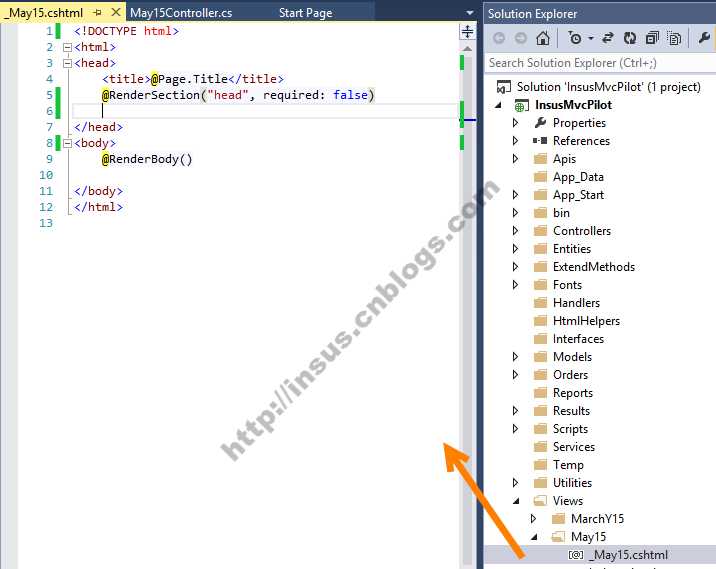Click the Forward arrow in Solution Explorer toolbar
This screenshot has height=569, width=716.
[521, 38]
